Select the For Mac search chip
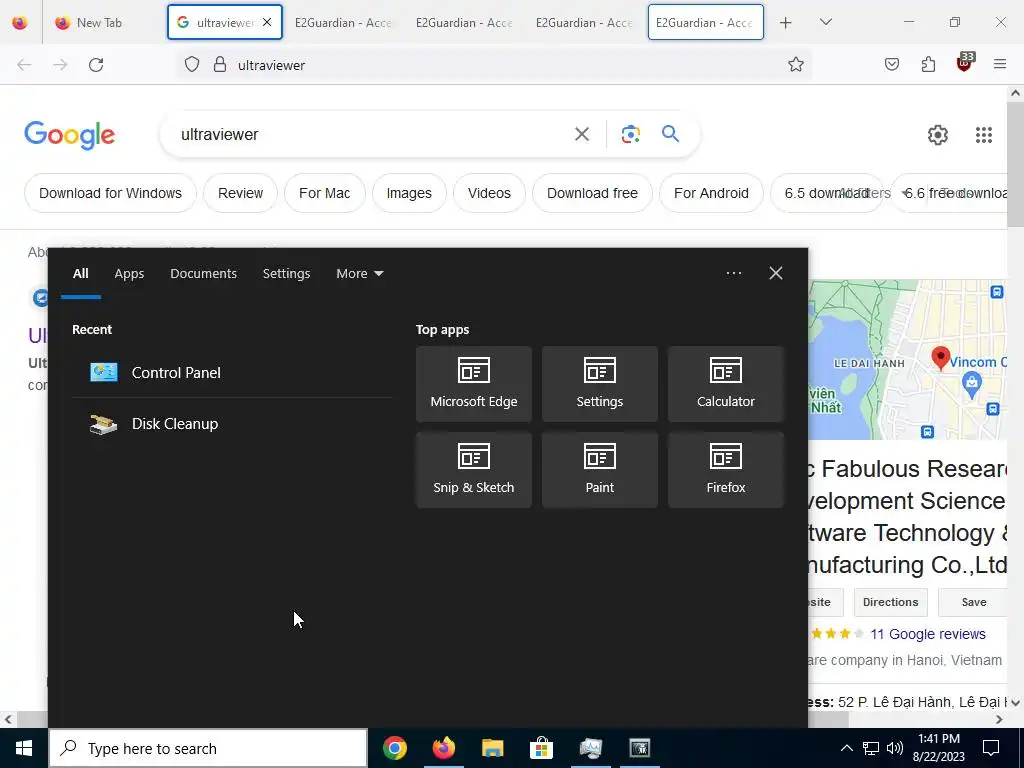The image size is (1024, 768). (325, 193)
